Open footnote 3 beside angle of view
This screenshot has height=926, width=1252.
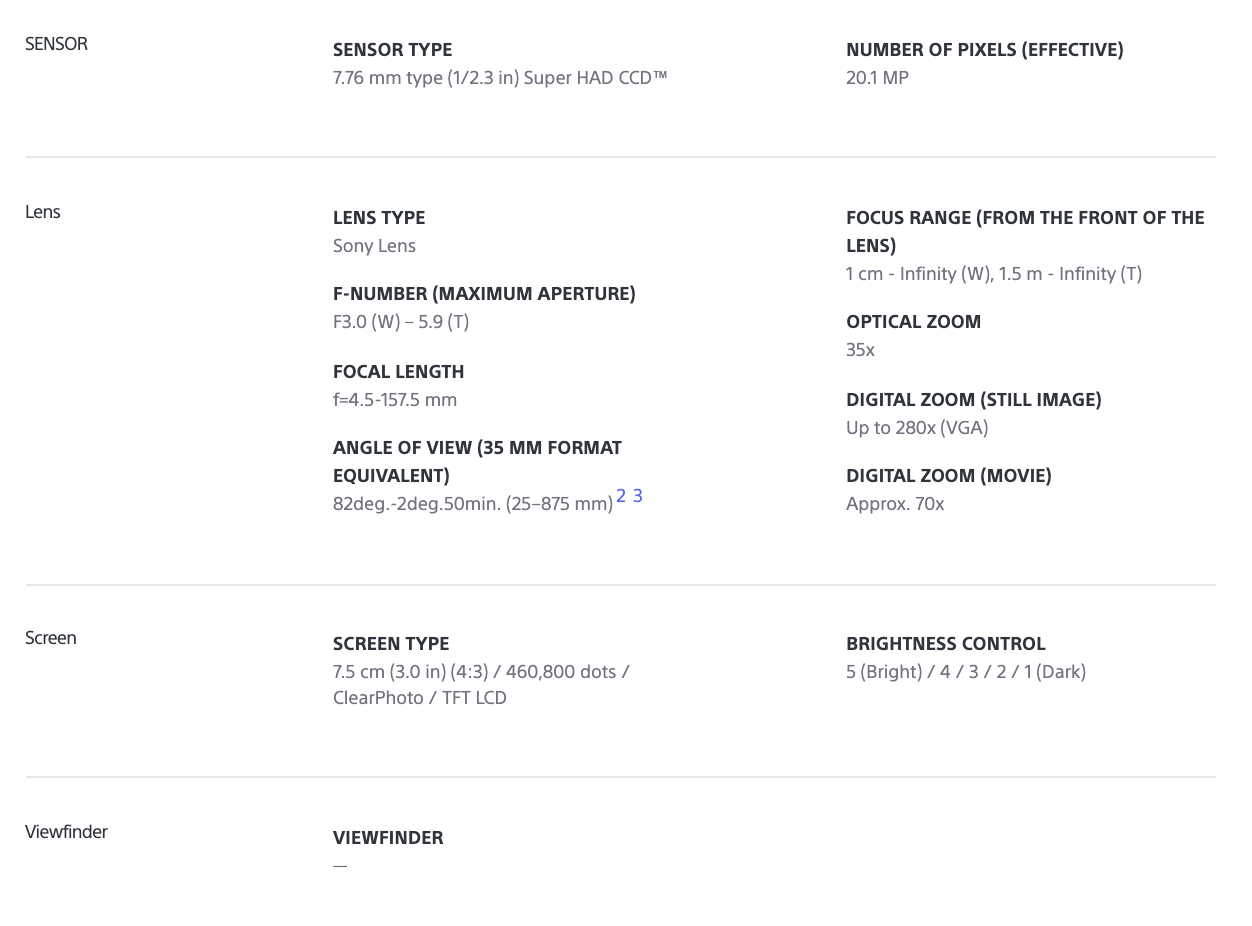pyautogui.click(x=638, y=496)
